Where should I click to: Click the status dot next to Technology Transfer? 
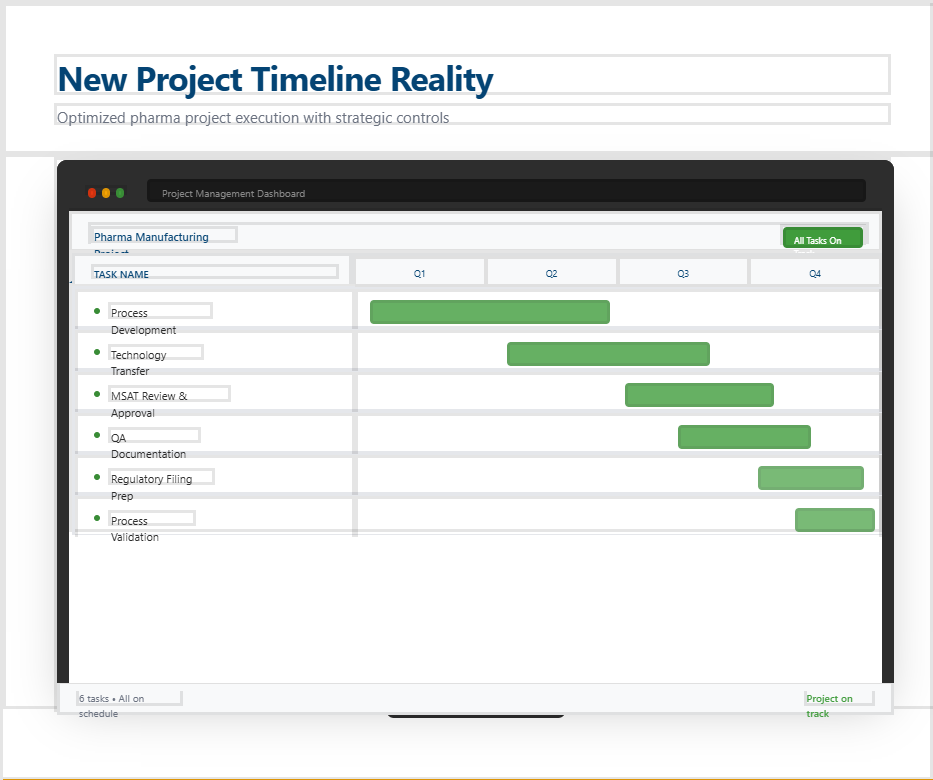coord(97,352)
